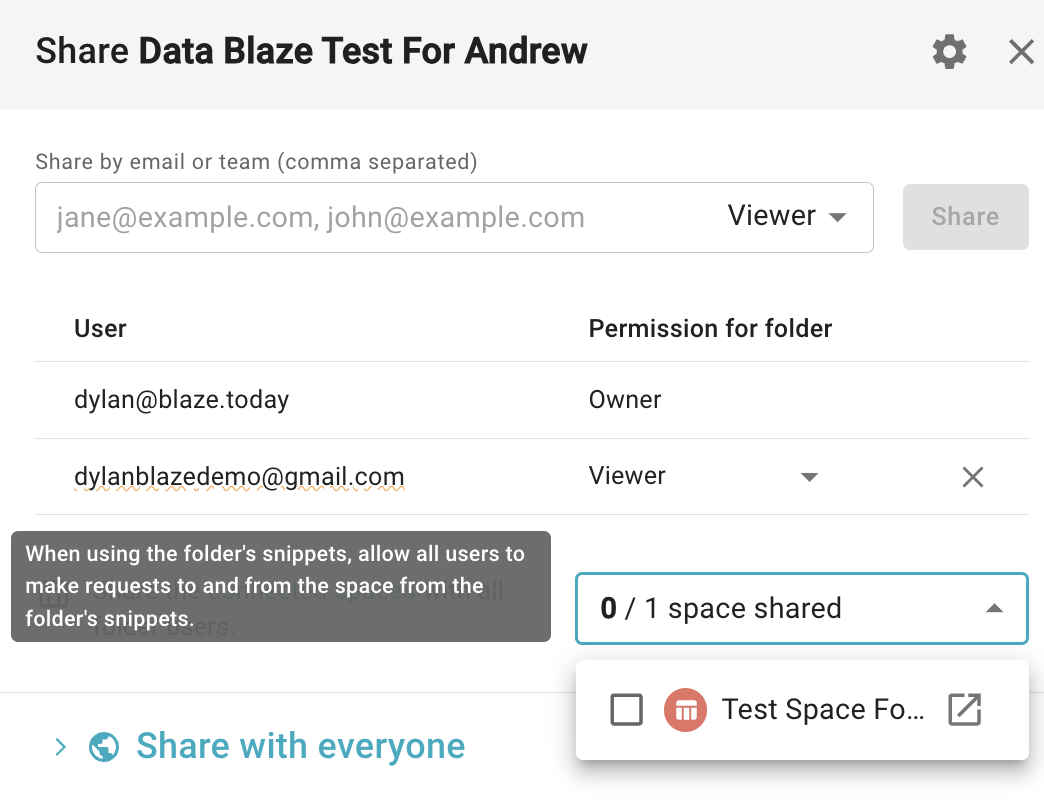1044x808 pixels.
Task: Click the Permission for folder column header
Action: coord(710,329)
